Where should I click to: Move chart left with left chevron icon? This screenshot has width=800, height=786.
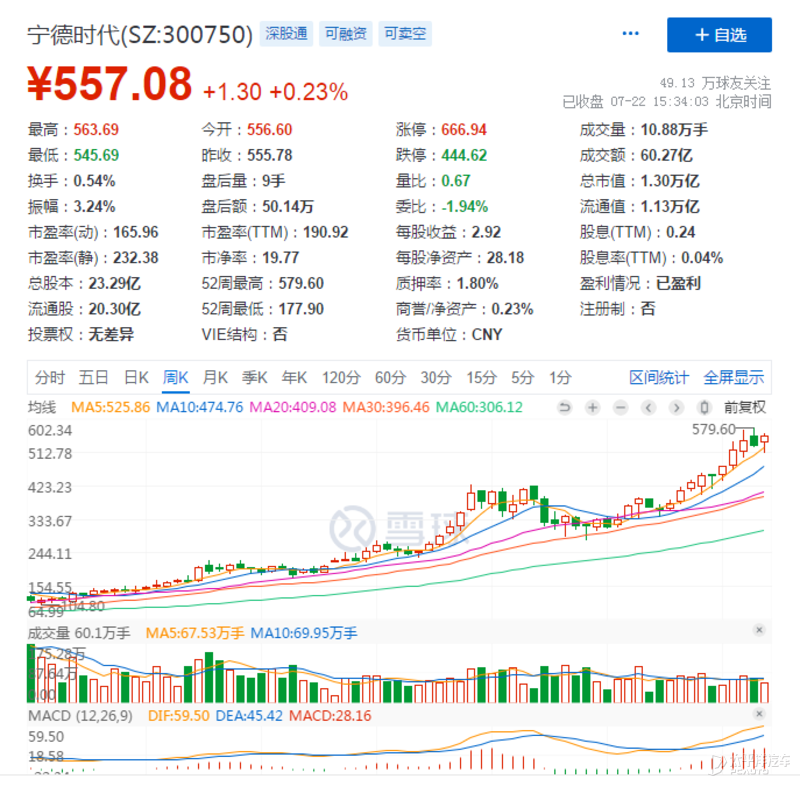coord(648,408)
